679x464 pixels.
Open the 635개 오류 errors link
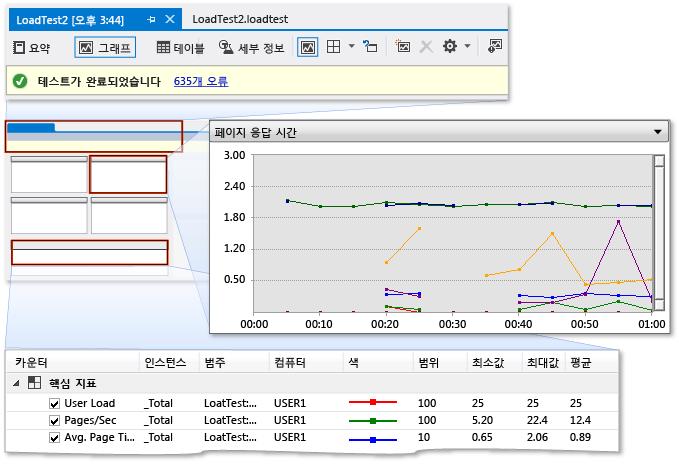pyautogui.click(x=201, y=81)
